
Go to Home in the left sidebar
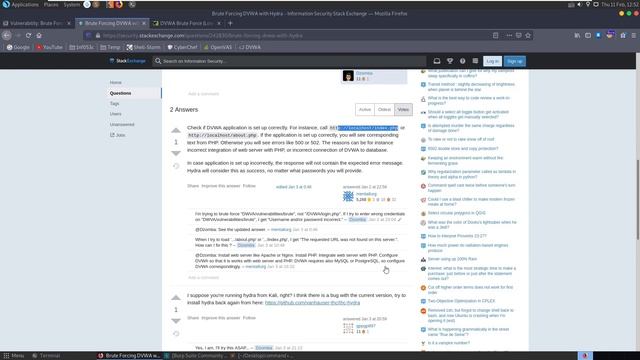coord(116,82)
